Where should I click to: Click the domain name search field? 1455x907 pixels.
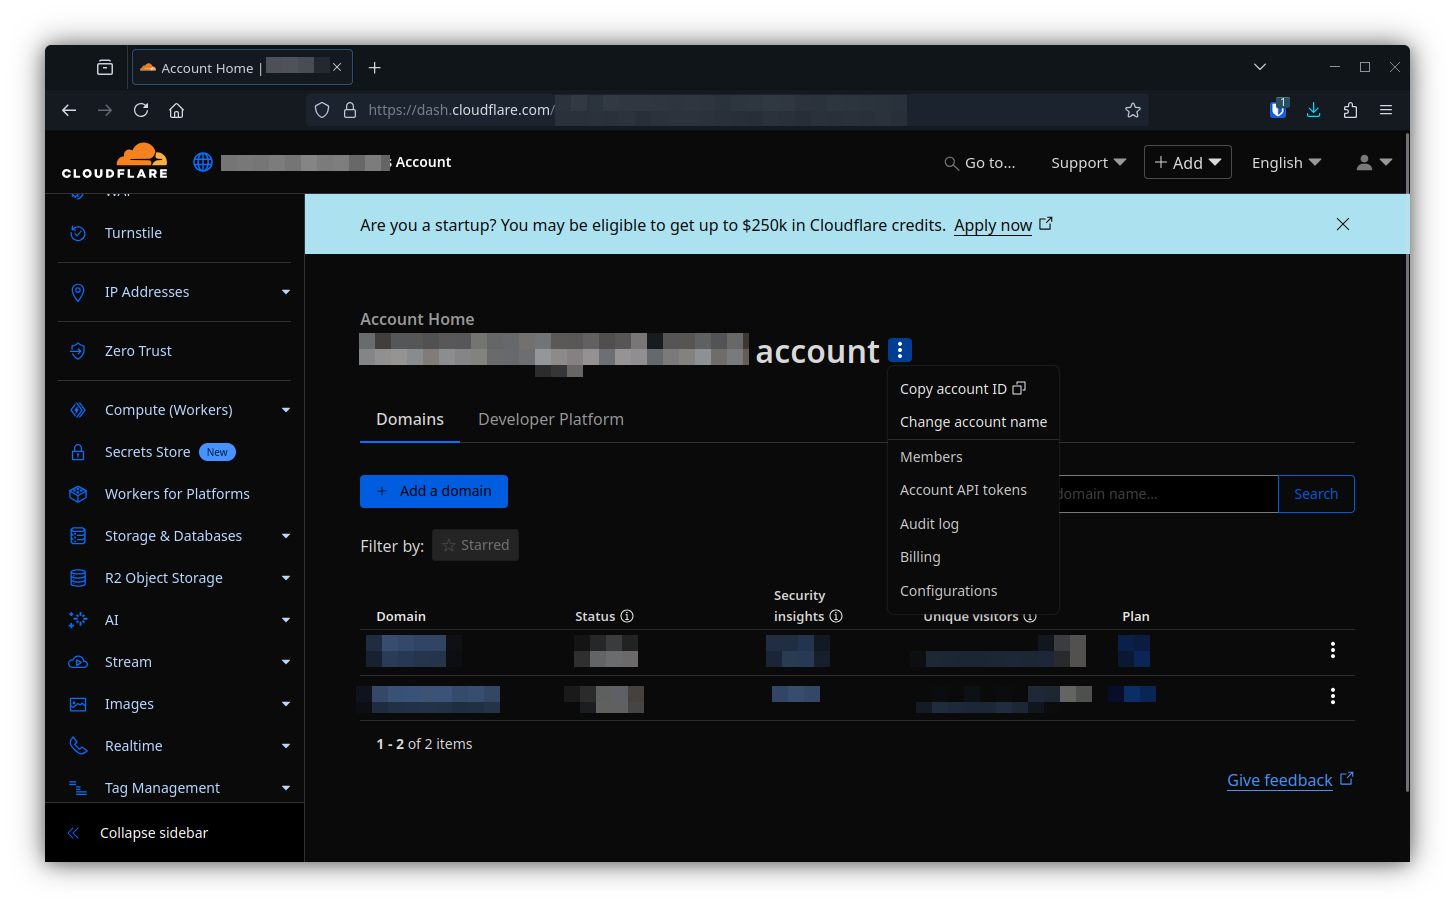click(1165, 494)
